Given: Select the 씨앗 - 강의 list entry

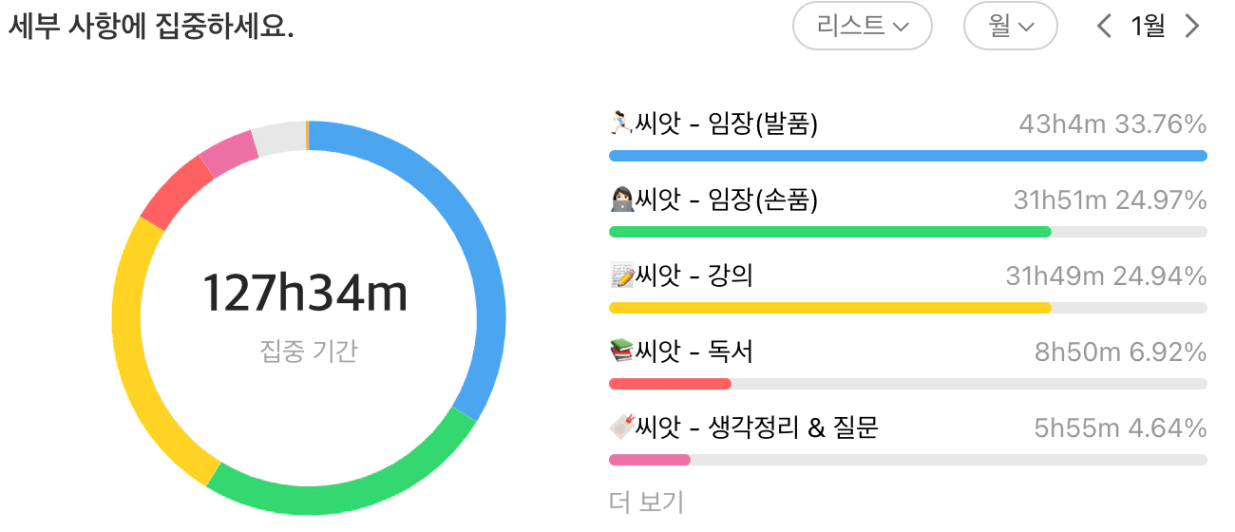Looking at the screenshot, I should pos(908,287).
